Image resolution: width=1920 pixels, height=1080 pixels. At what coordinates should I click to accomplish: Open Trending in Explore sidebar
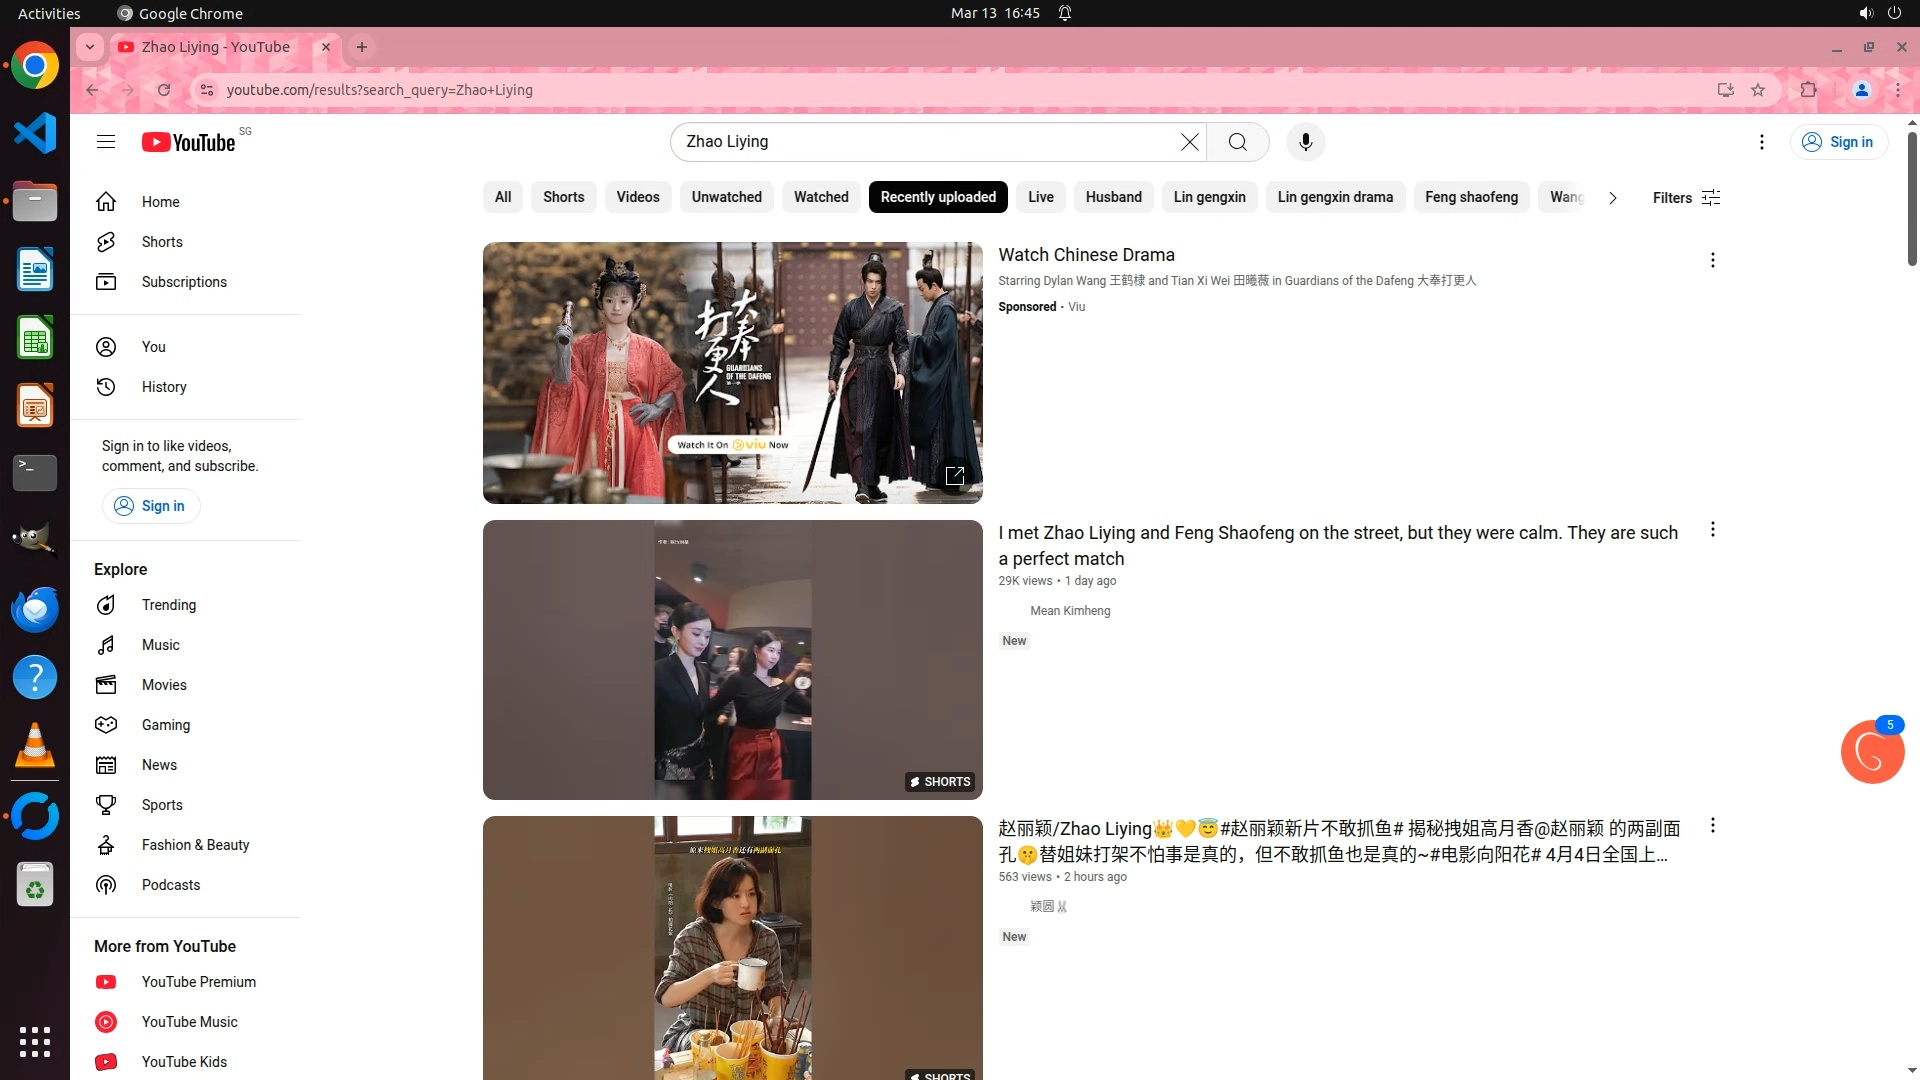click(168, 605)
